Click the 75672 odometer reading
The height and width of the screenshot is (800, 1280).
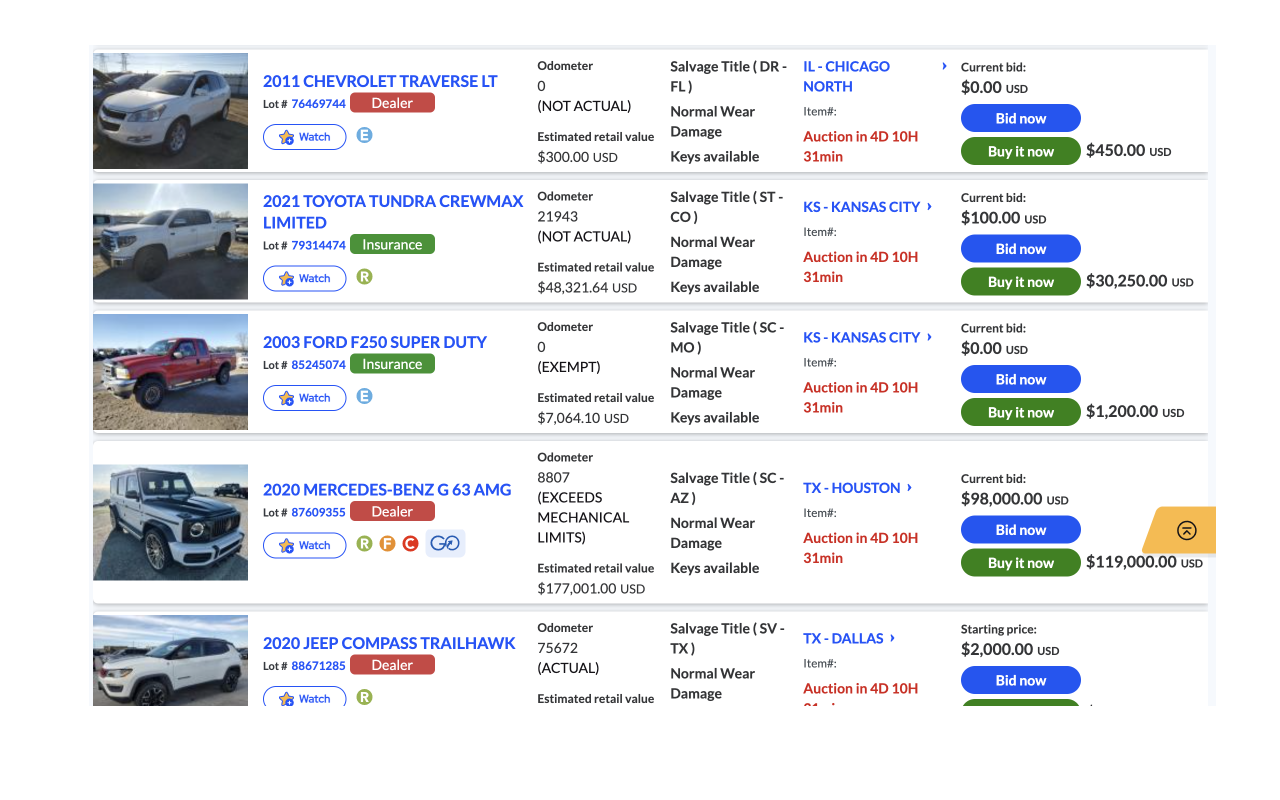(x=558, y=648)
